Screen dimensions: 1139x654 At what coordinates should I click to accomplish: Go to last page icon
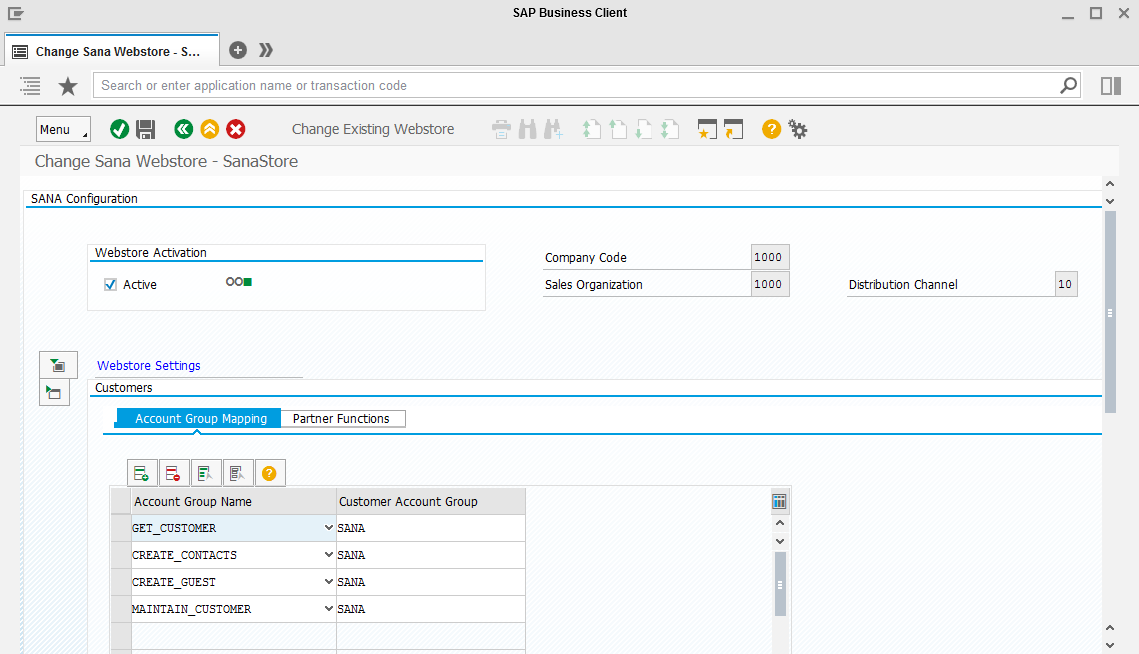[670, 129]
